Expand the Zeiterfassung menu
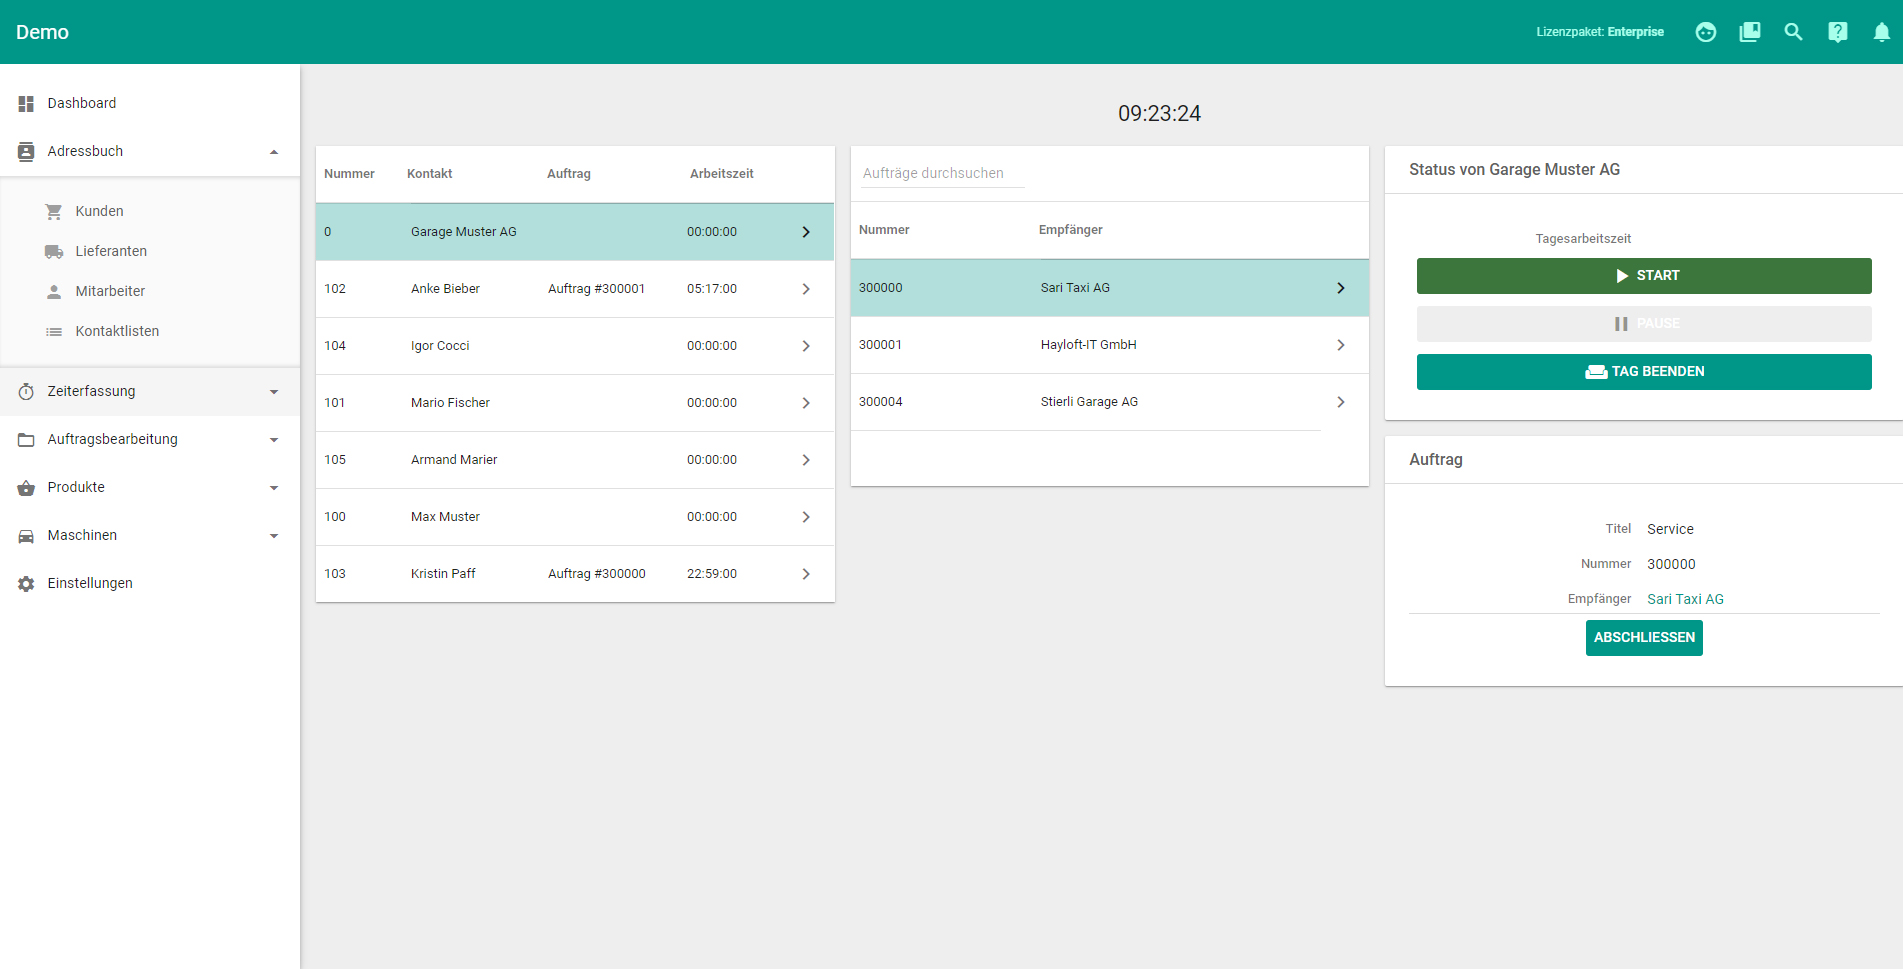 tap(273, 392)
